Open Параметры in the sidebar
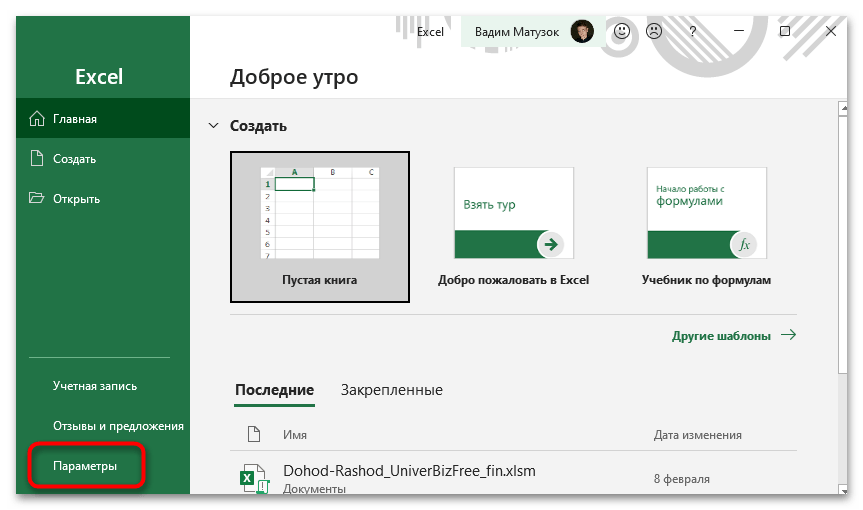The width and height of the screenshot is (863, 510). pos(85,466)
